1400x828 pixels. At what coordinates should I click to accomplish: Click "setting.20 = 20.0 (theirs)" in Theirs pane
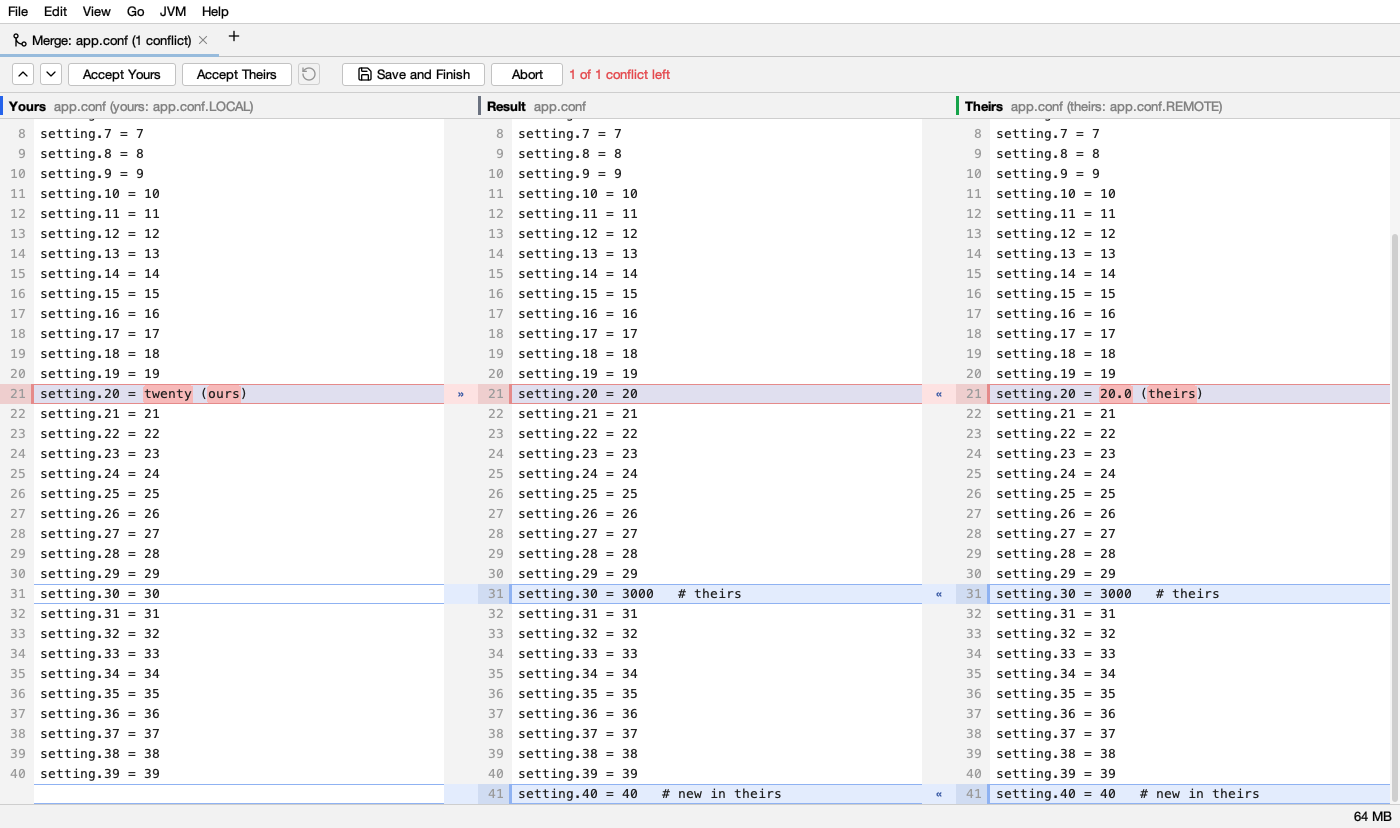pos(1100,394)
